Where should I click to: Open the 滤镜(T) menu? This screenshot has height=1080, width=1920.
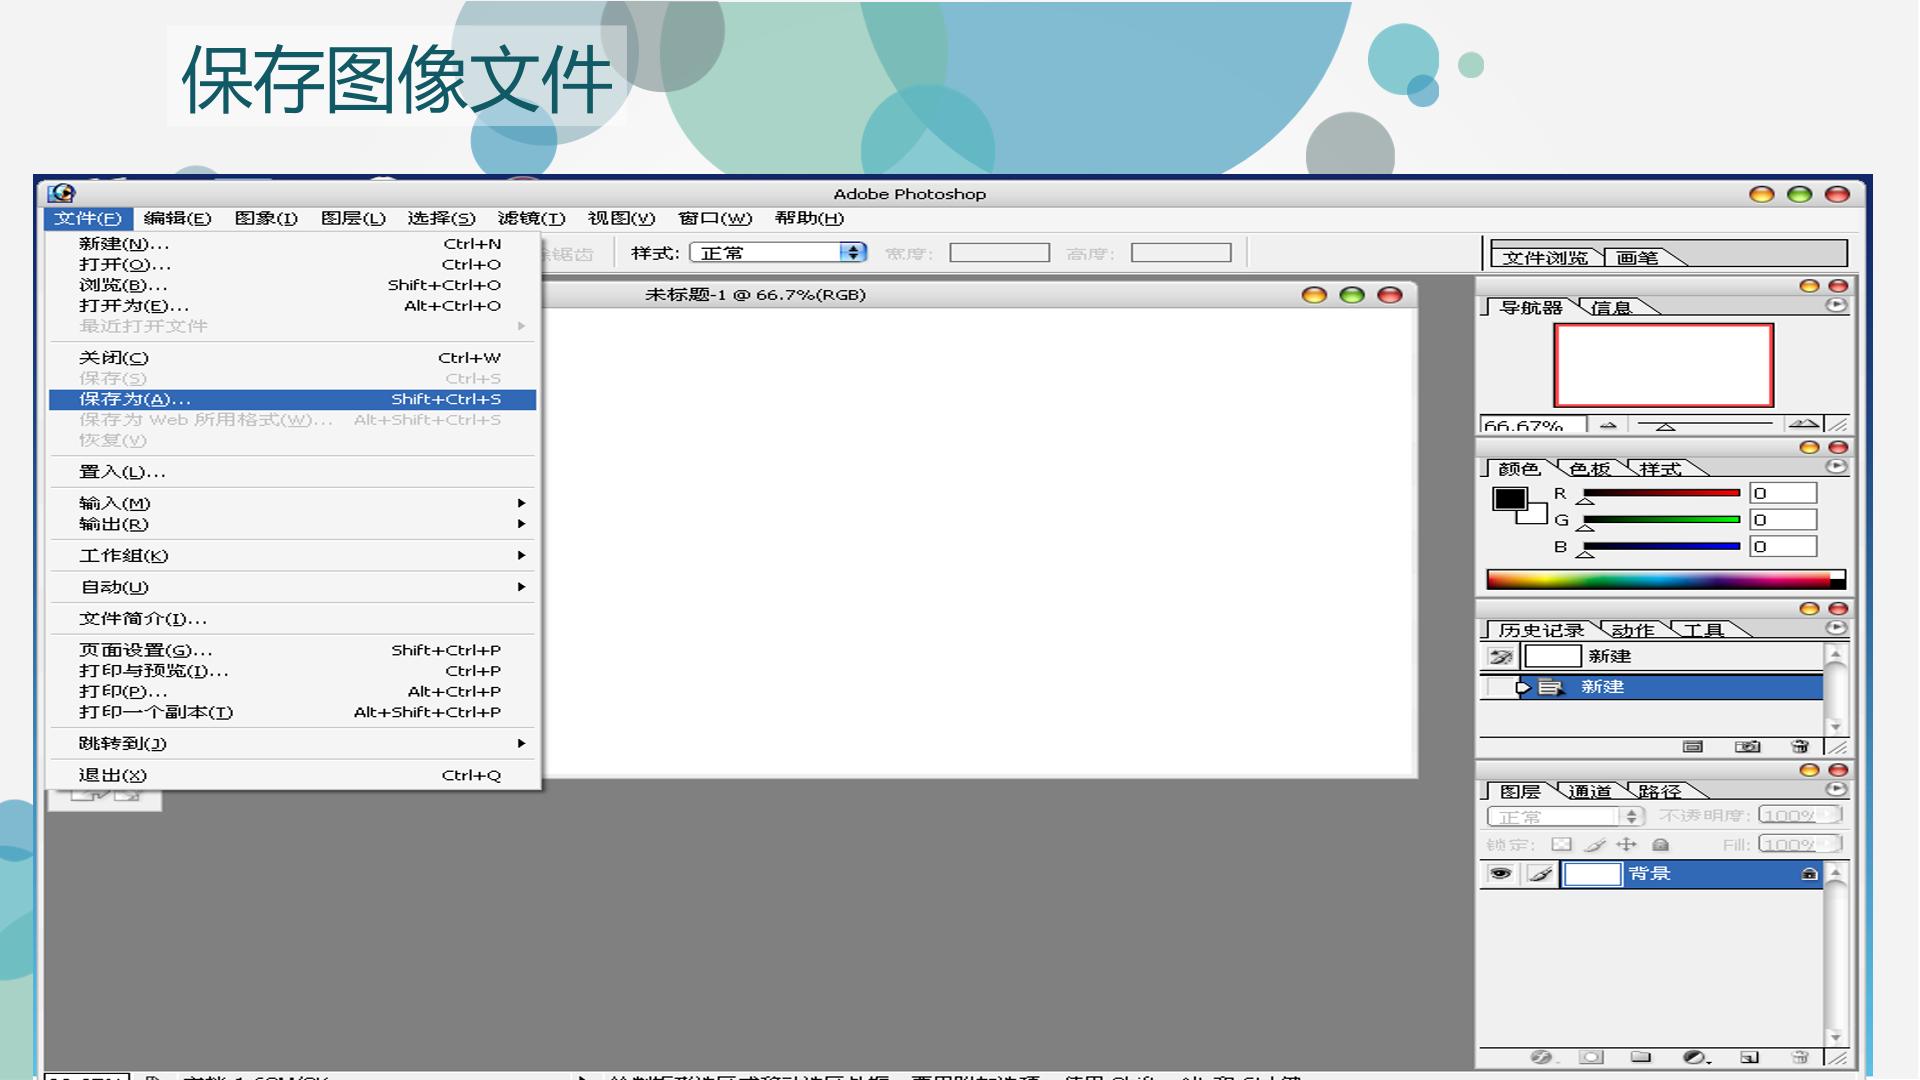[x=531, y=218]
